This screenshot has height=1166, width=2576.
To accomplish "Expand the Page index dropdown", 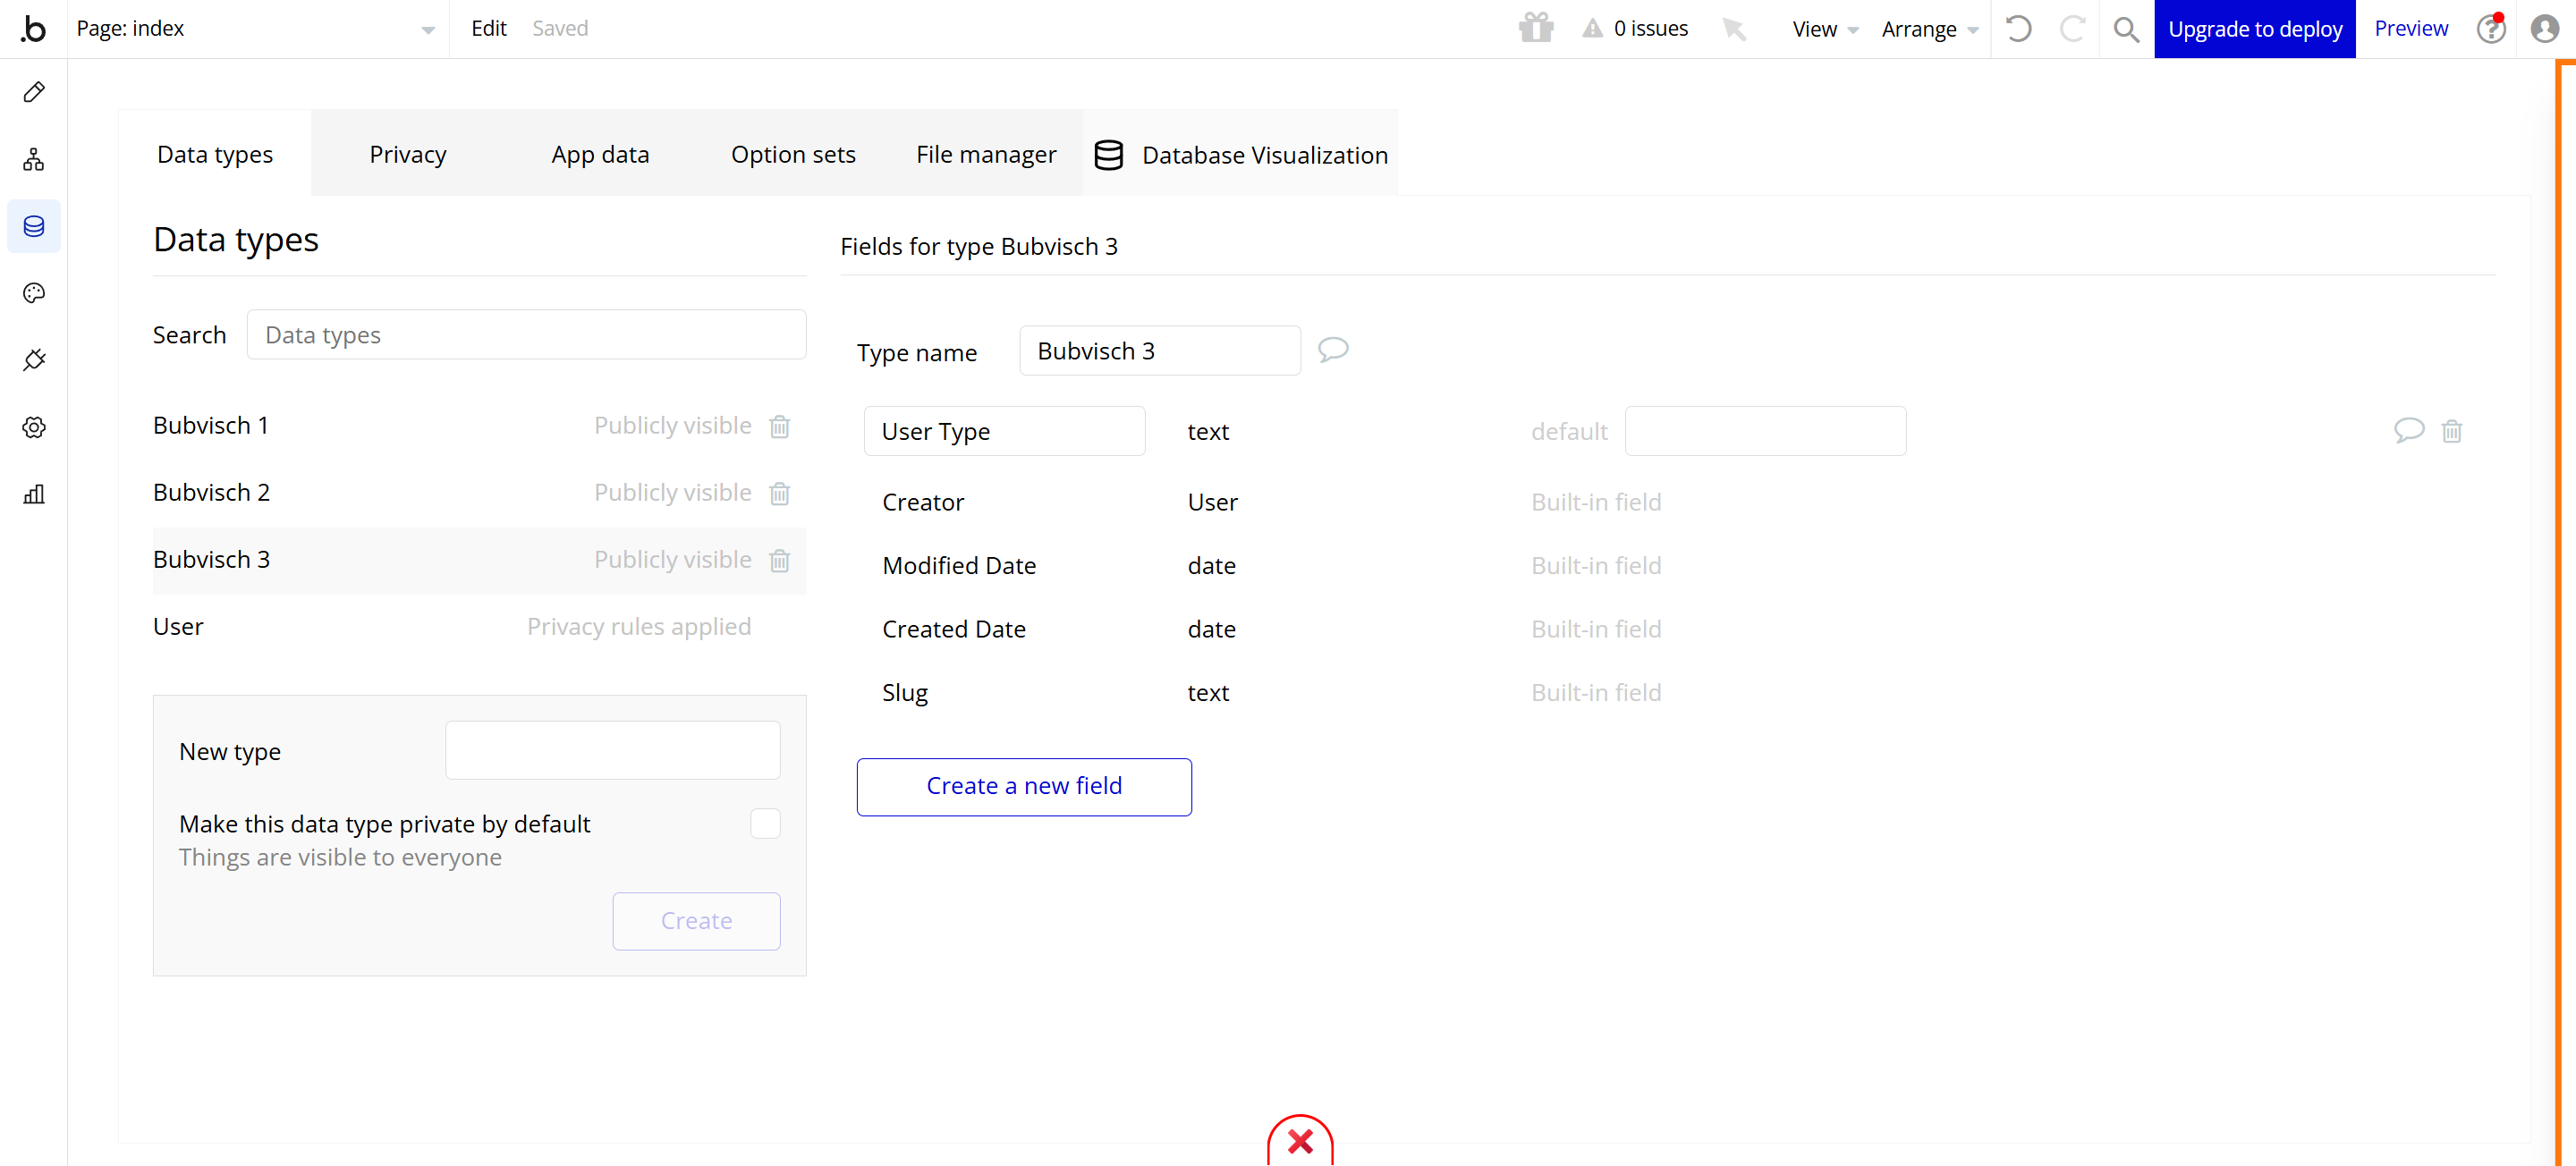I will click(x=428, y=29).
